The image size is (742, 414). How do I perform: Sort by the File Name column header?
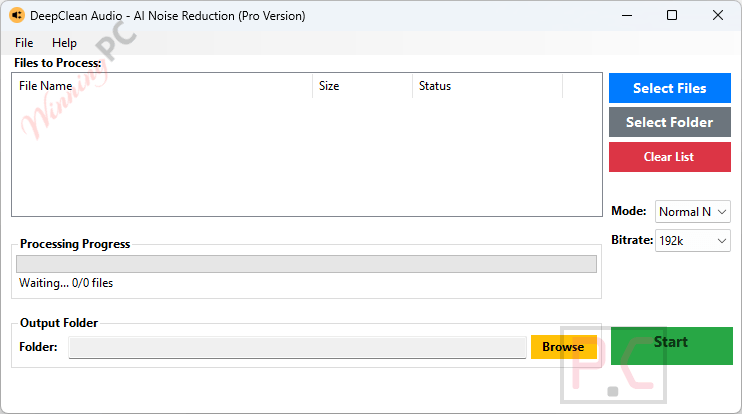point(162,86)
